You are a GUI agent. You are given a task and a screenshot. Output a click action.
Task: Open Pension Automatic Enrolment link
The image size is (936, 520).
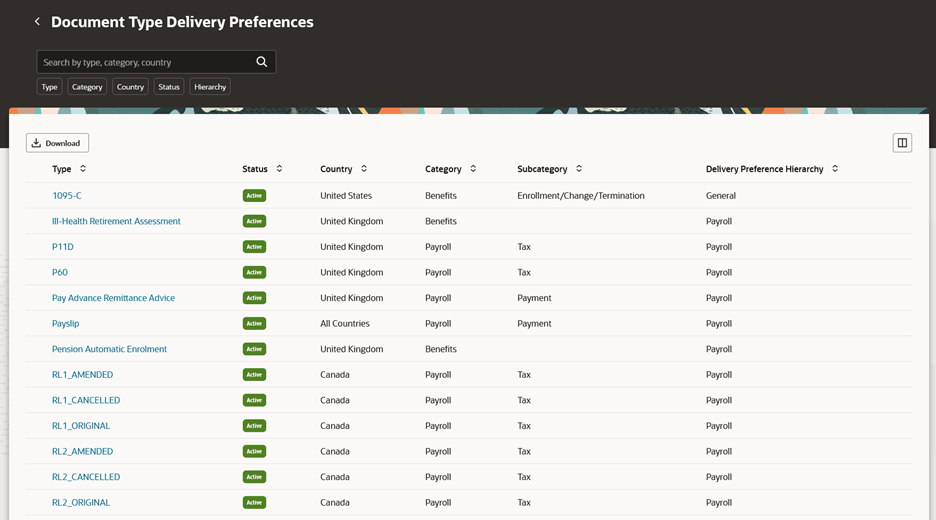(x=109, y=349)
